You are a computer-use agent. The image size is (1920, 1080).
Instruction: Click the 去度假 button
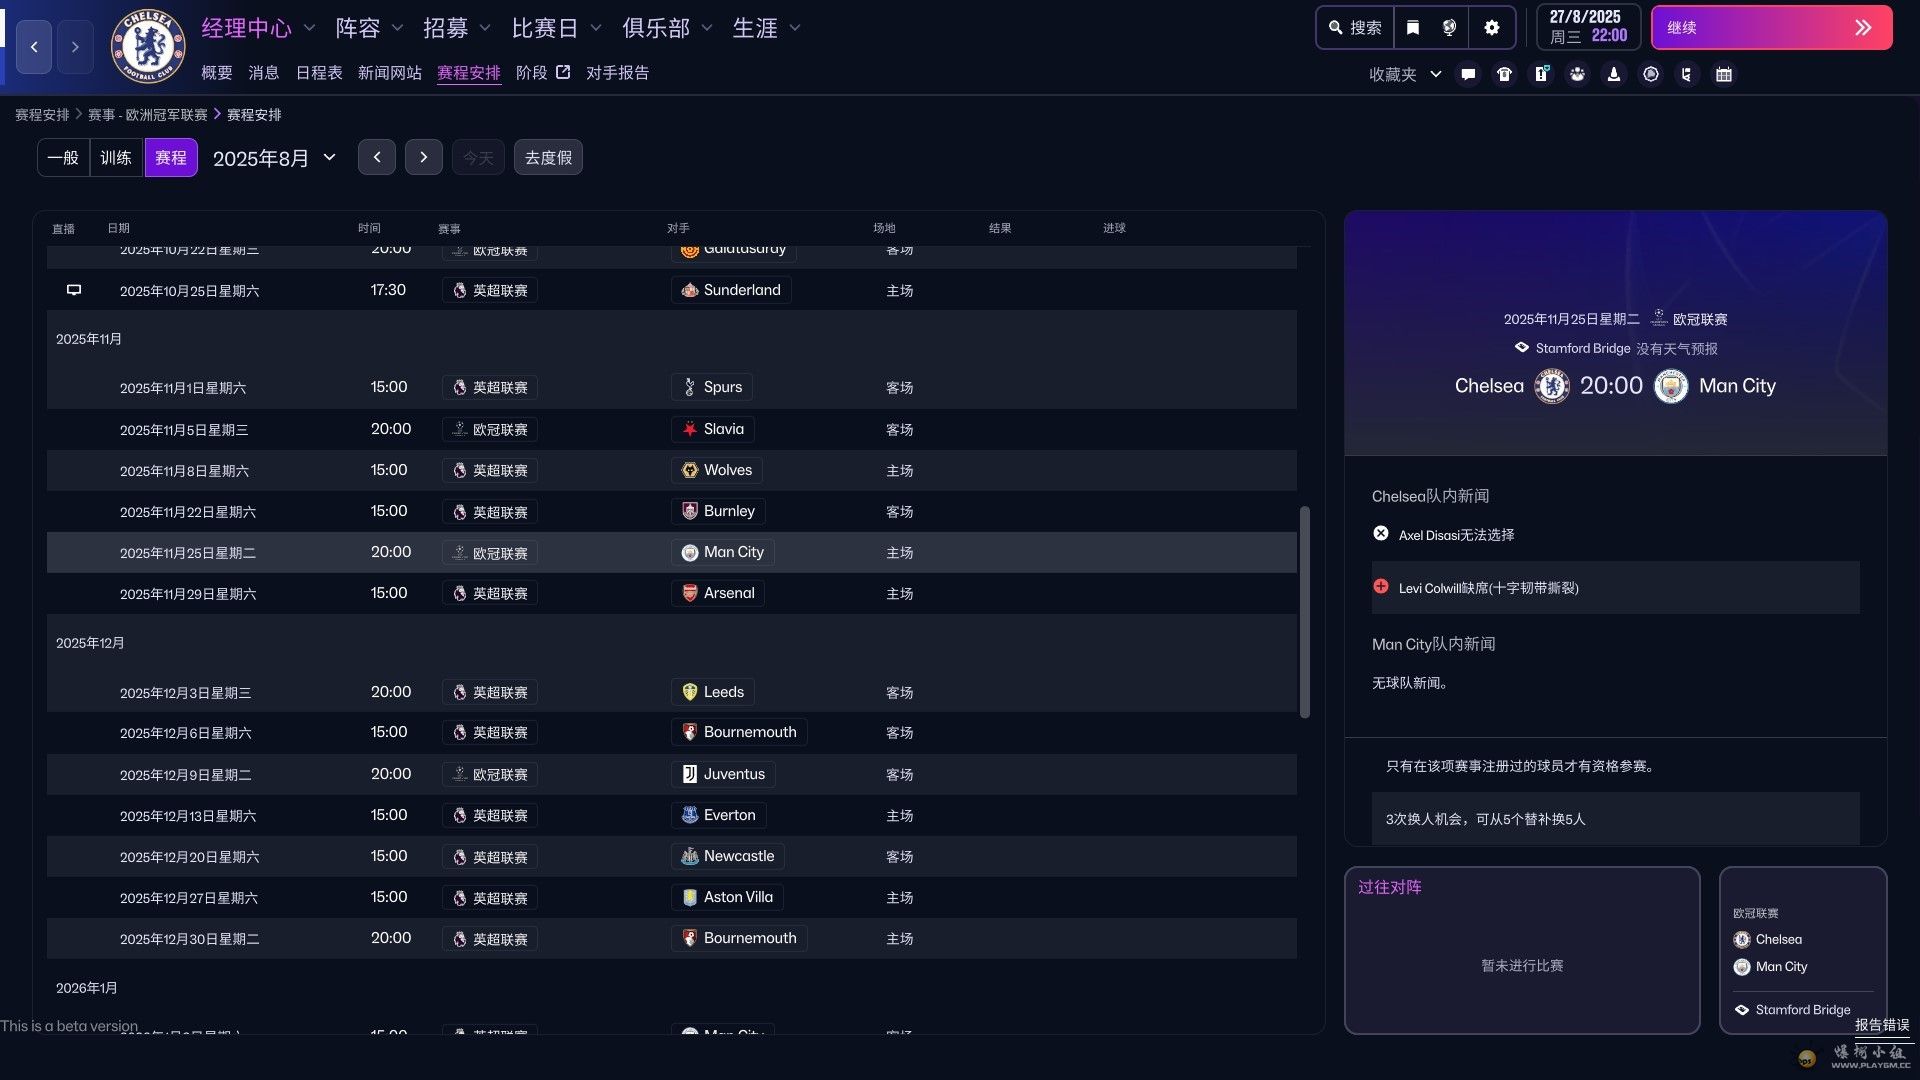(548, 158)
